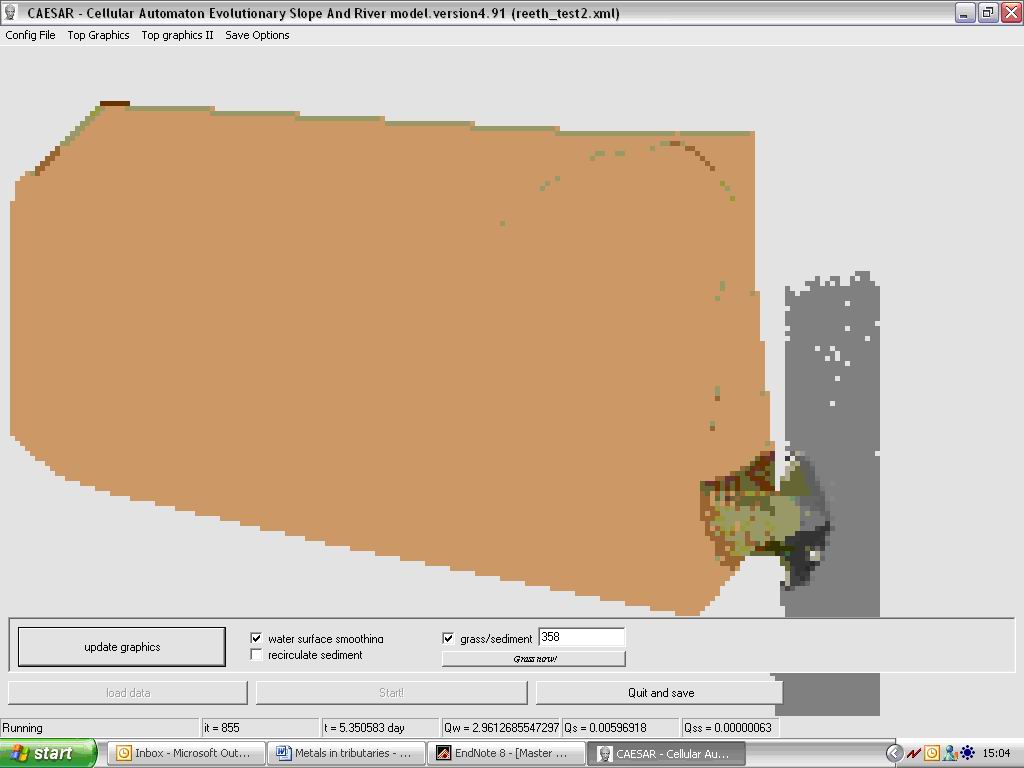Click the two-person messenger tray icon
Image resolution: width=1024 pixels, height=768 pixels.
pyautogui.click(x=950, y=754)
